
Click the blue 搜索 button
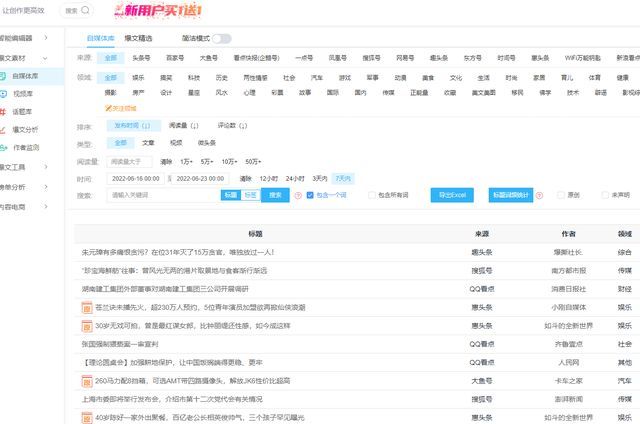pos(275,195)
